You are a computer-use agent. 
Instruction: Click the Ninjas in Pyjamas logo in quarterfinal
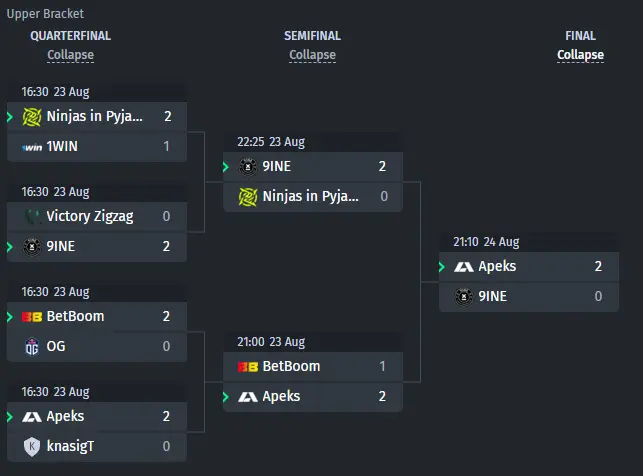pyautogui.click(x=32, y=117)
